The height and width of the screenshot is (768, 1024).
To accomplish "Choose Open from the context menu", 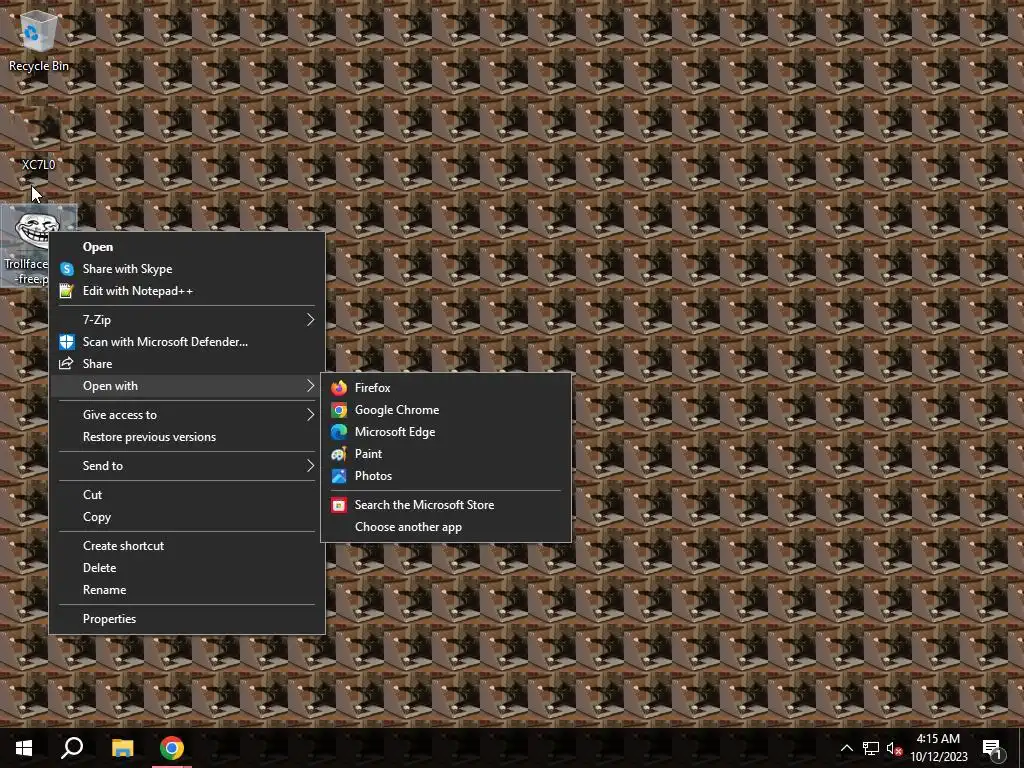I will pos(187,247).
